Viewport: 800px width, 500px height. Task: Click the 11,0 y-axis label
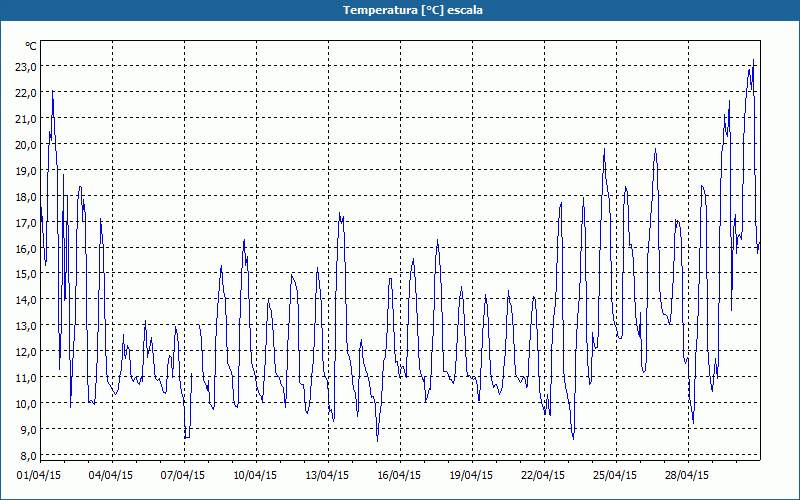pos(27,378)
